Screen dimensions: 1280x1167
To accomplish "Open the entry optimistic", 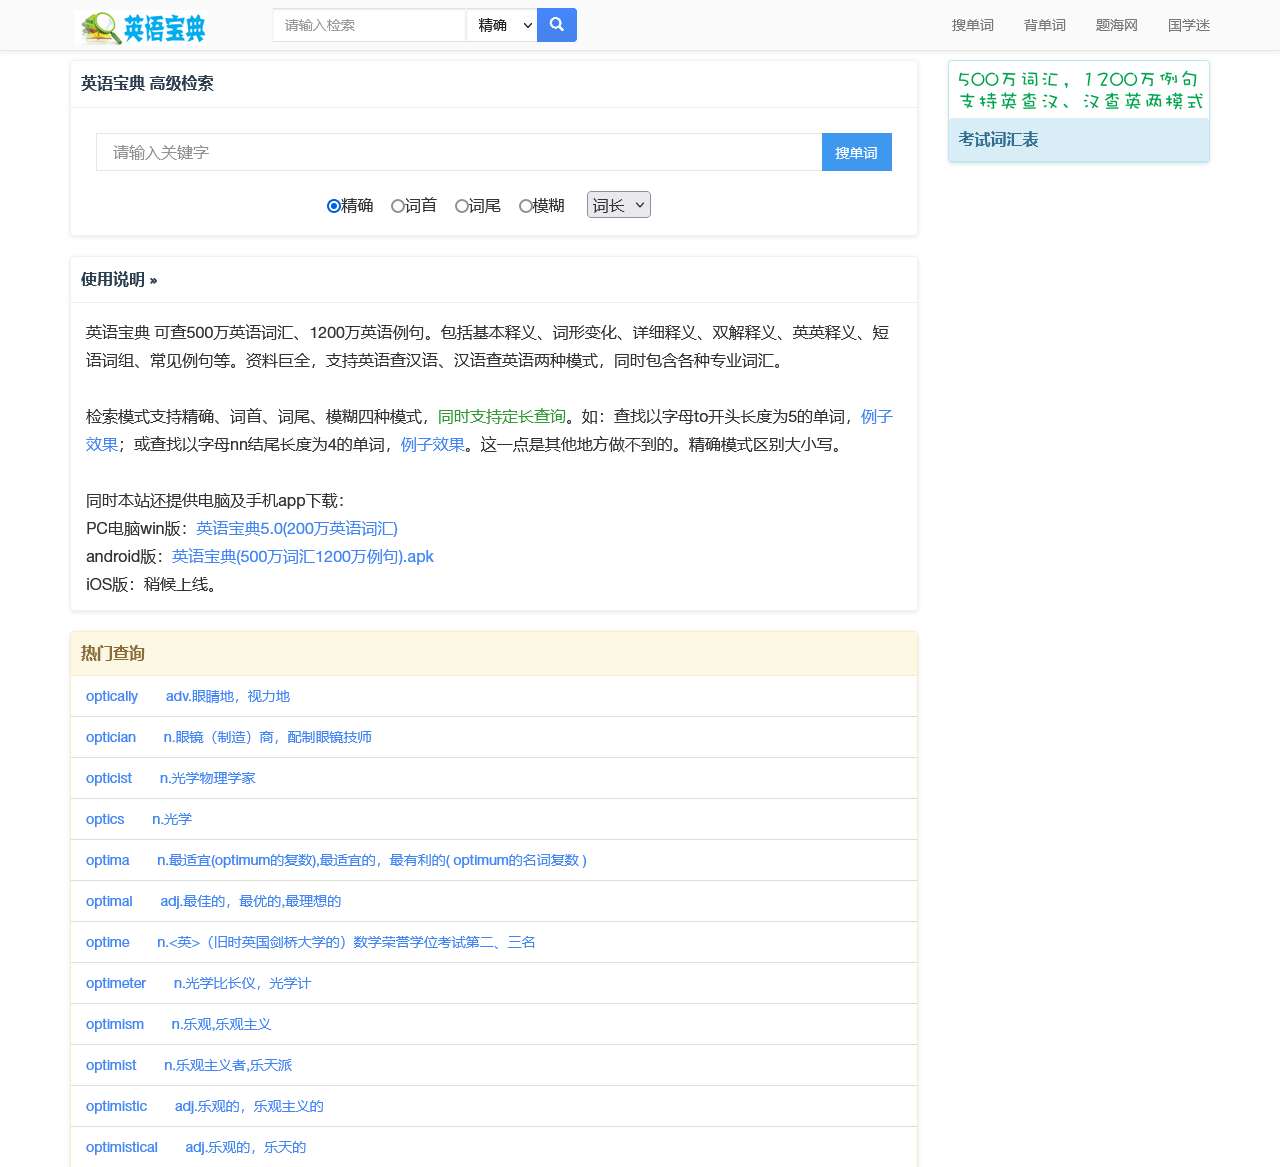I will pyautogui.click(x=116, y=1106).
